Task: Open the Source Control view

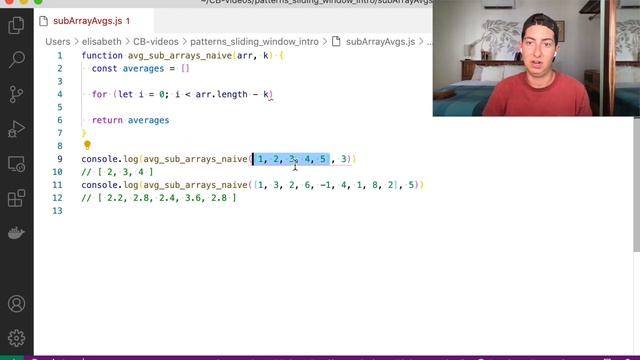Action: pyautogui.click(x=16, y=94)
